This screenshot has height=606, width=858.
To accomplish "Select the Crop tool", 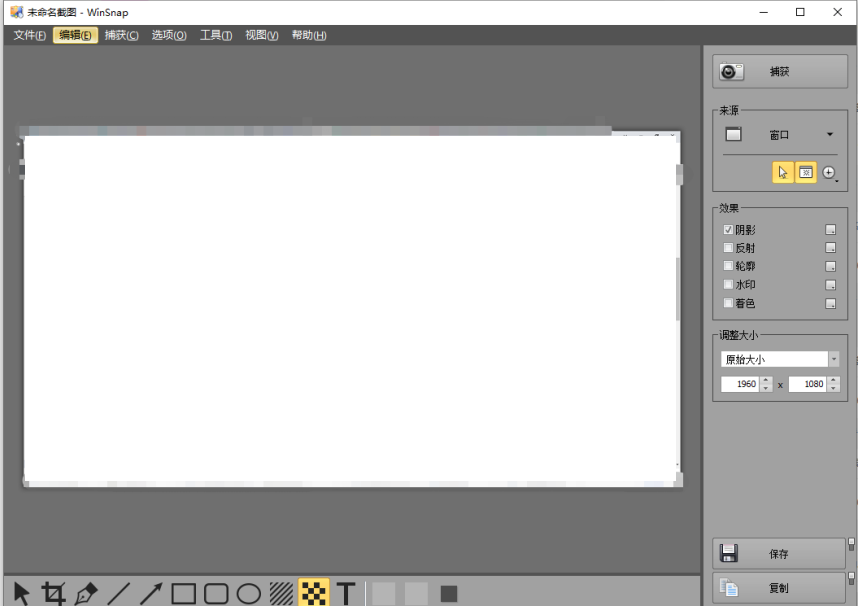I will tap(54, 593).
